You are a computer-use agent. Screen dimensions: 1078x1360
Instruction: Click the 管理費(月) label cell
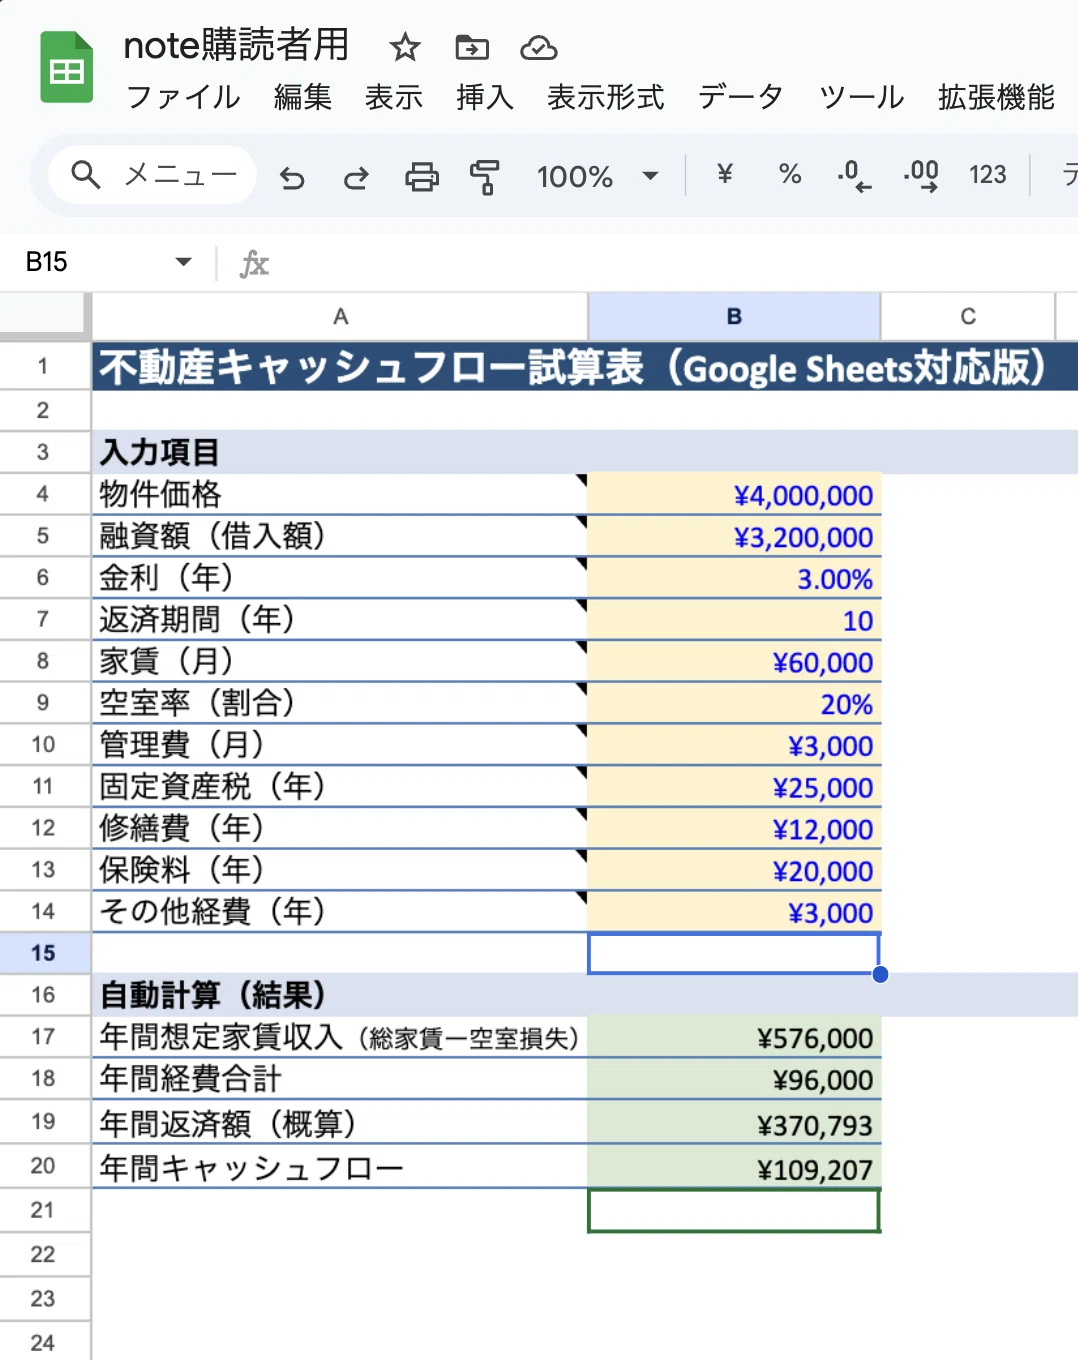pos(340,745)
